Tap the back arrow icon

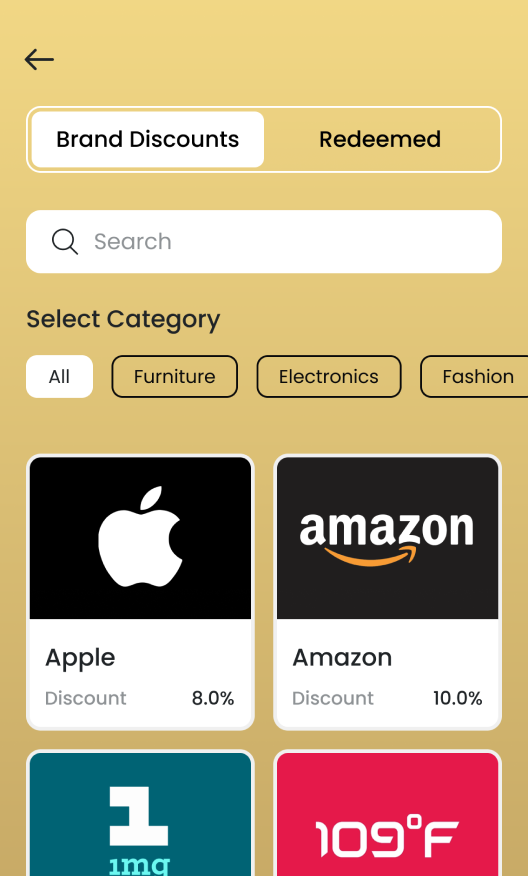[x=39, y=59]
